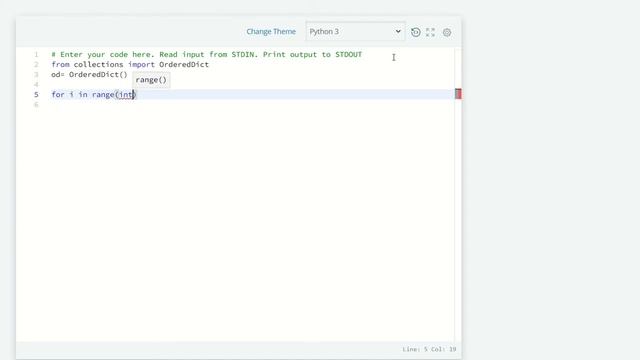Click line number 1 in gutter
Screen dimensions: 640x360
pos(36,55)
